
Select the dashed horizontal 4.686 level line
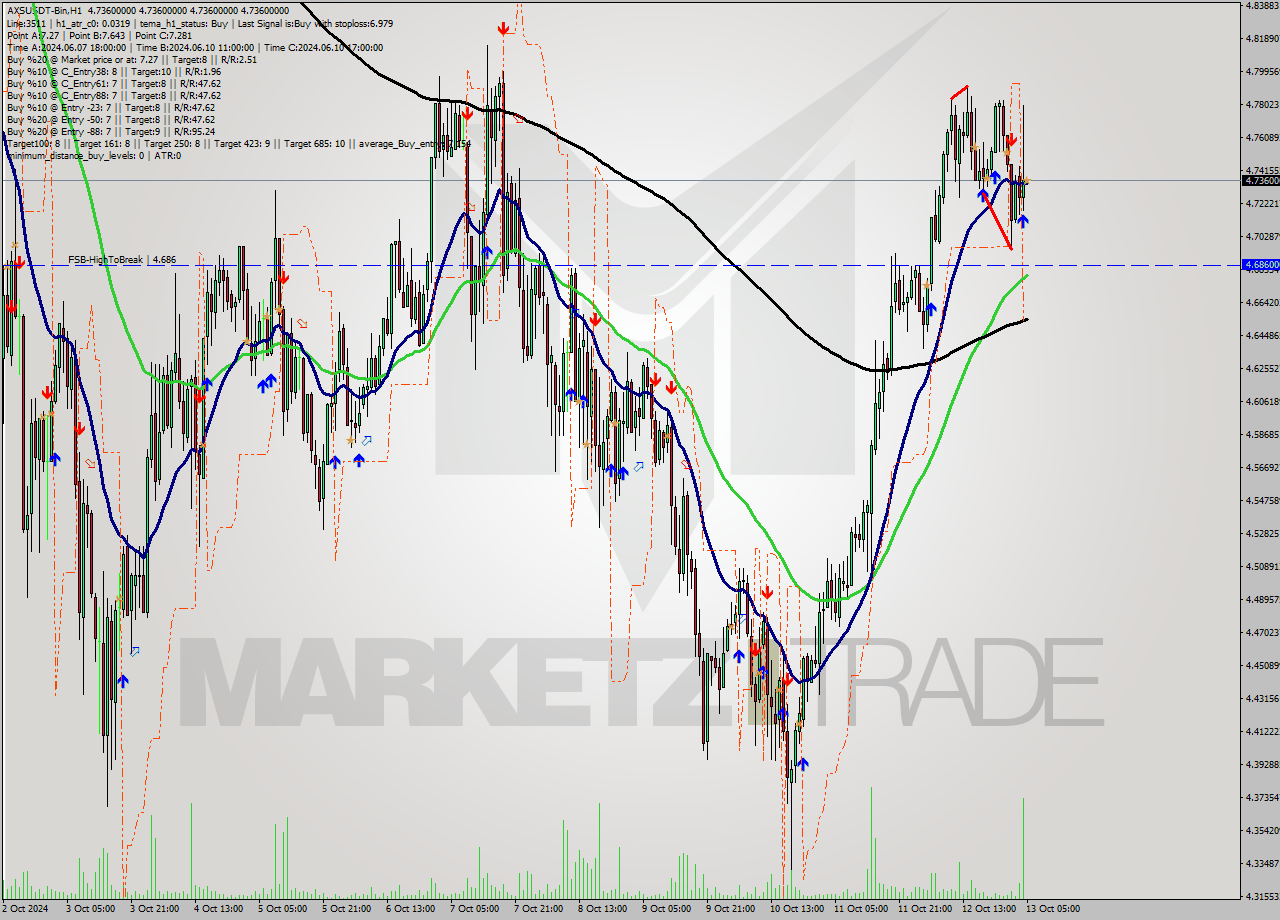(x=620, y=265)
